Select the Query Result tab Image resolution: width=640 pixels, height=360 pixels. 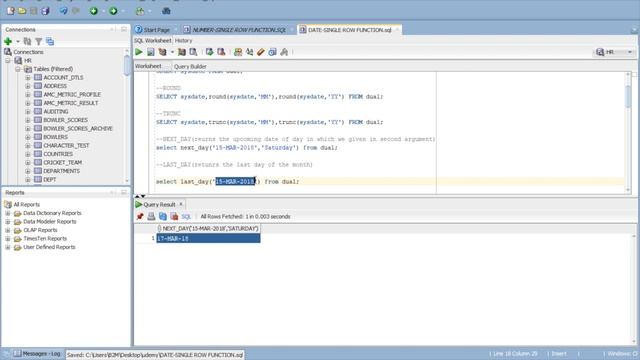click(159, 204)
